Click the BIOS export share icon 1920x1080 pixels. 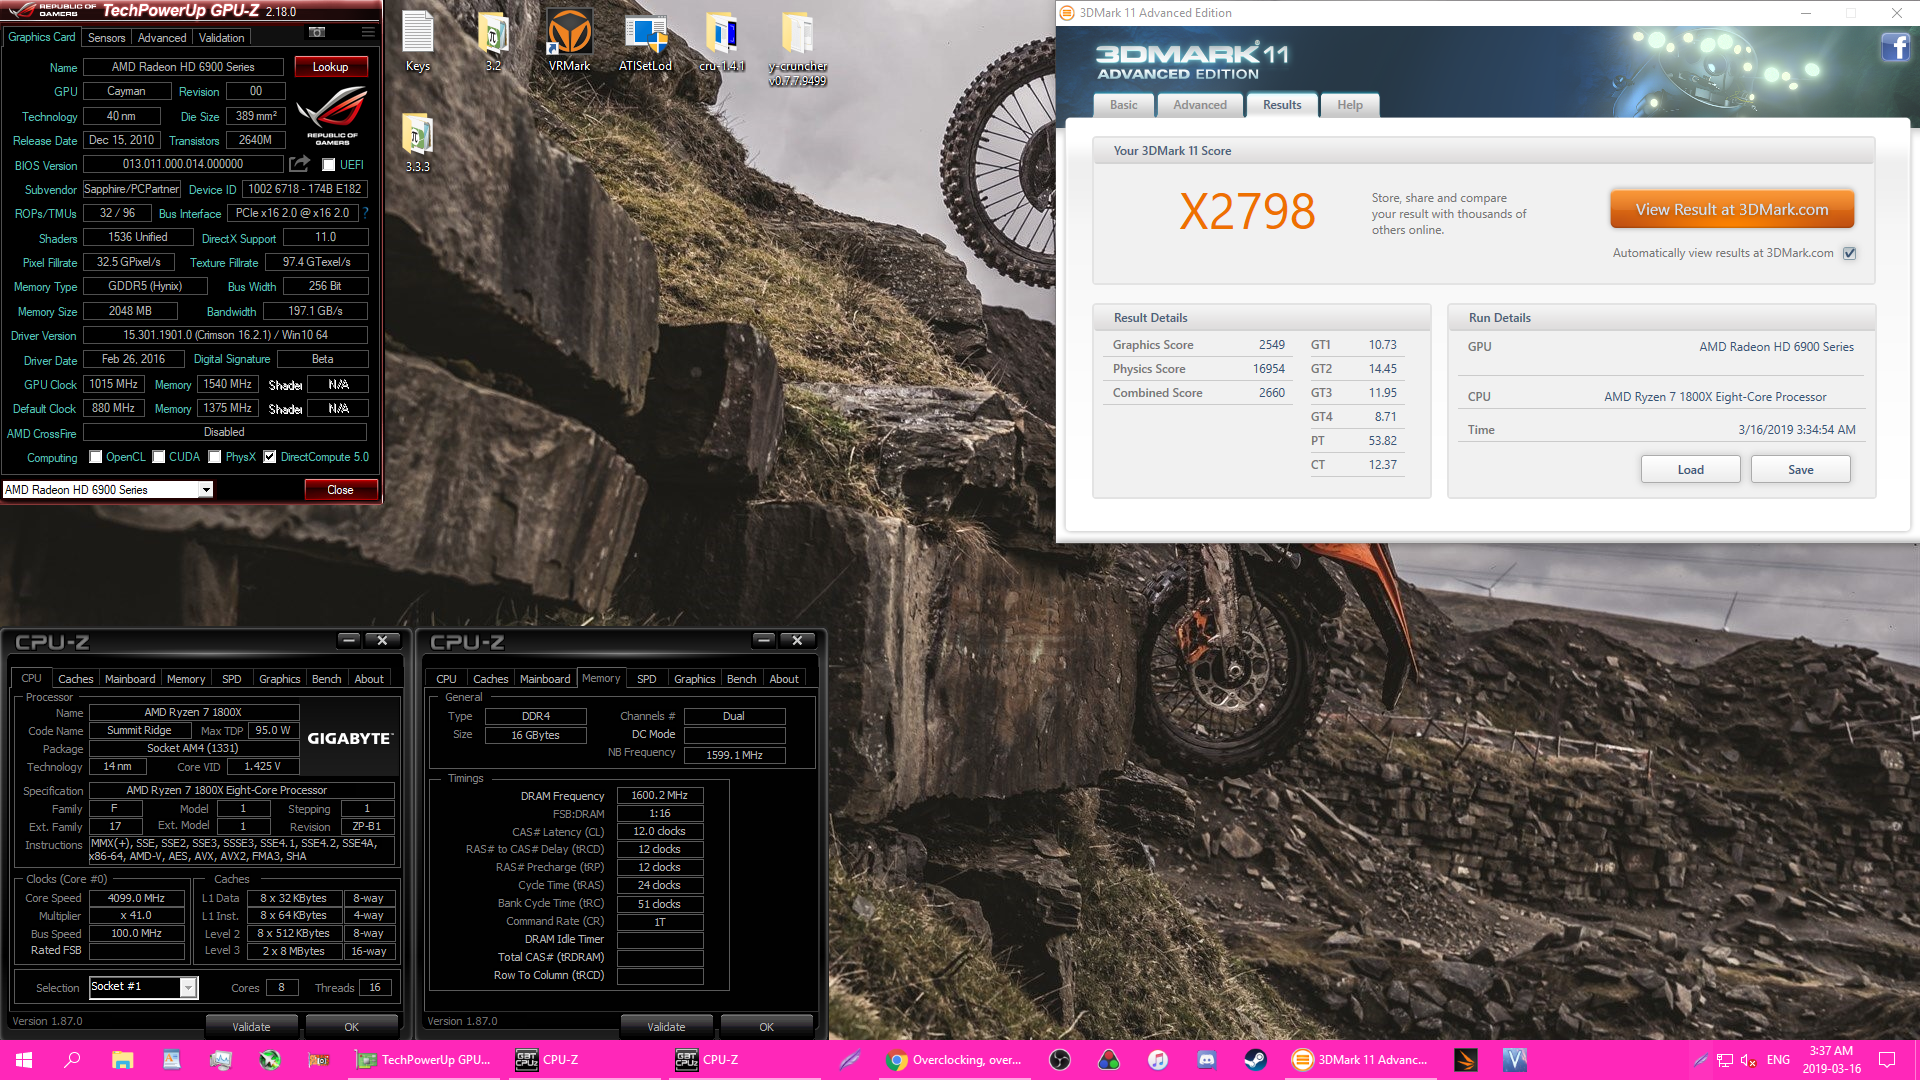[299, 164]
